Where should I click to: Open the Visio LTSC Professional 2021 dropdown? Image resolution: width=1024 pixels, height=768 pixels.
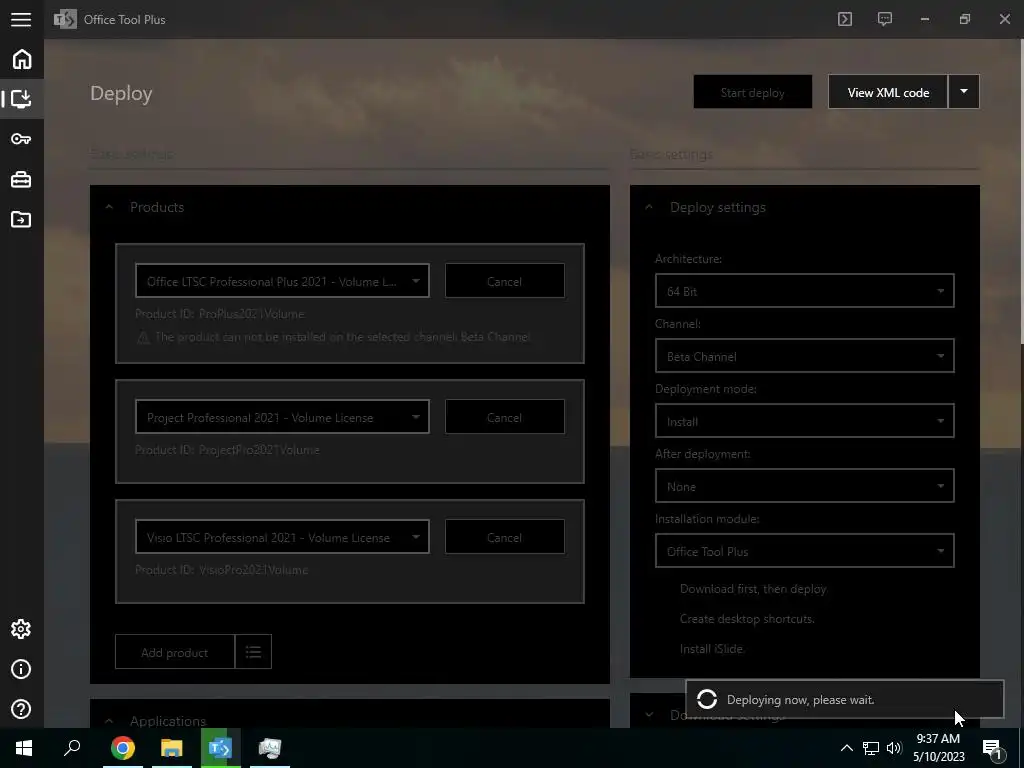click(x=282, y=537)
